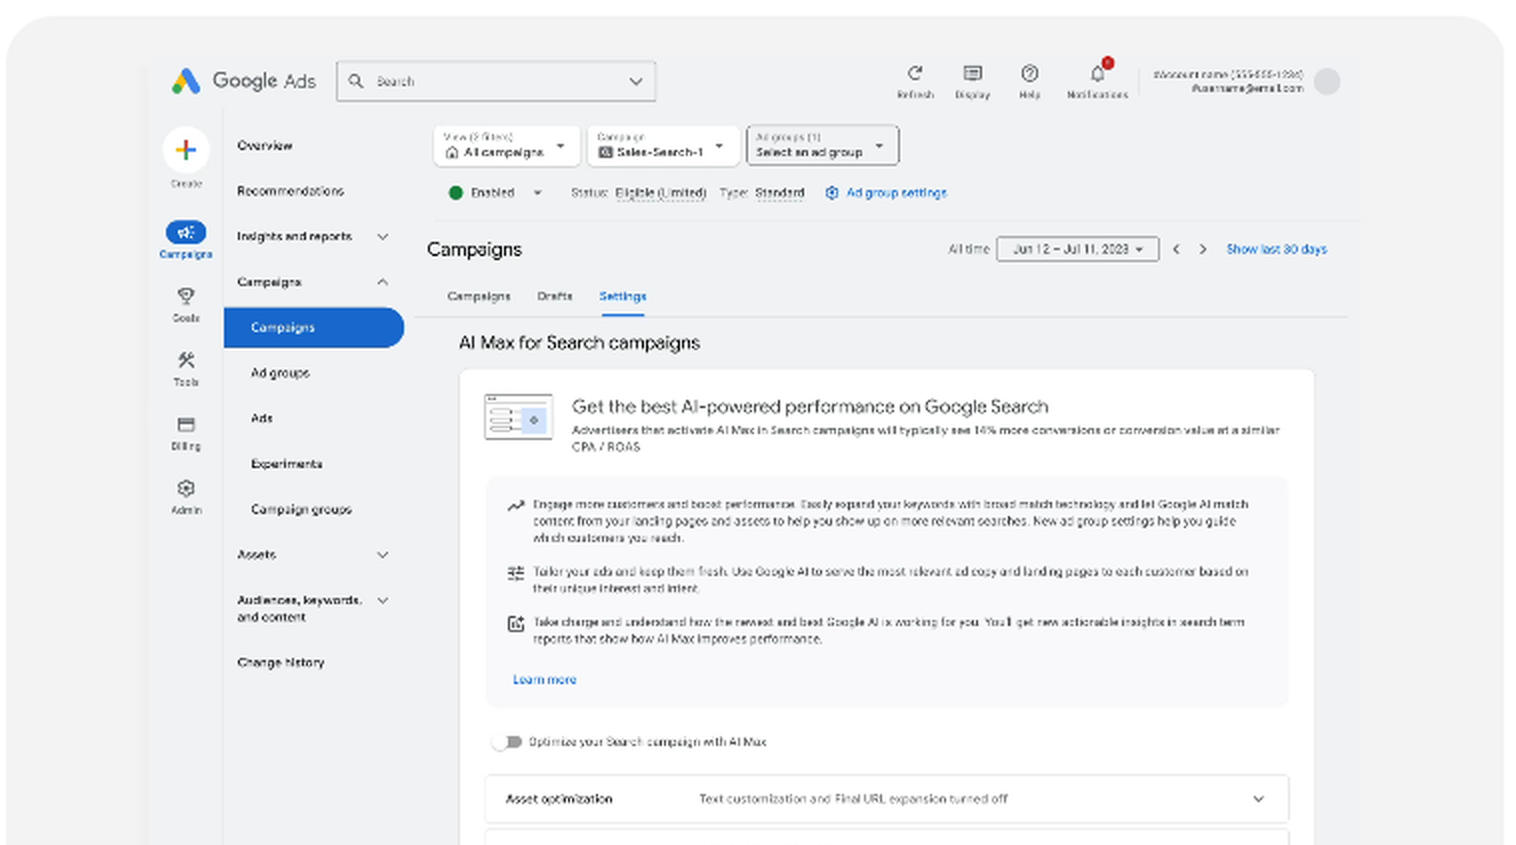Image resolution: width=1516 pixels, height=845 pixels.
Task: Click the account avatar circle
Action: pyautogui.click(x=1327, y=81)
